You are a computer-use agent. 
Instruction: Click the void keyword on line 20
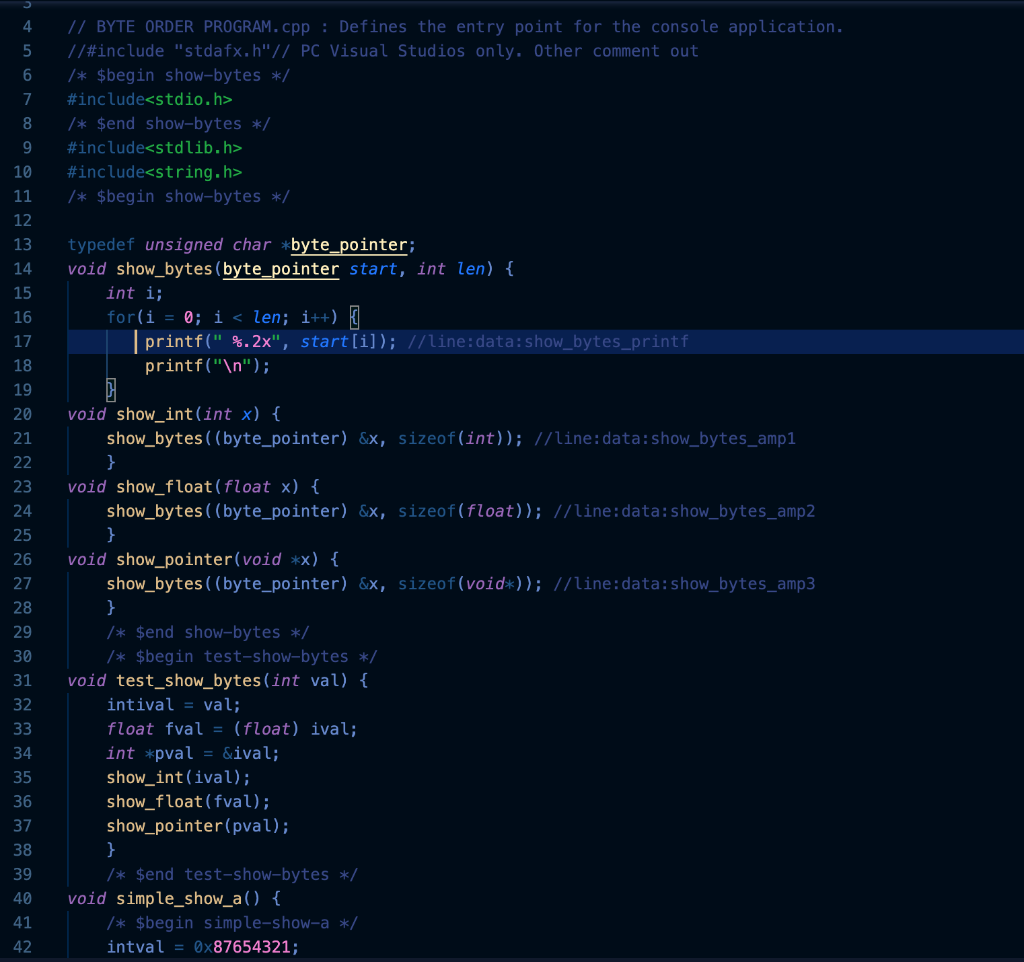pos(86,413)
